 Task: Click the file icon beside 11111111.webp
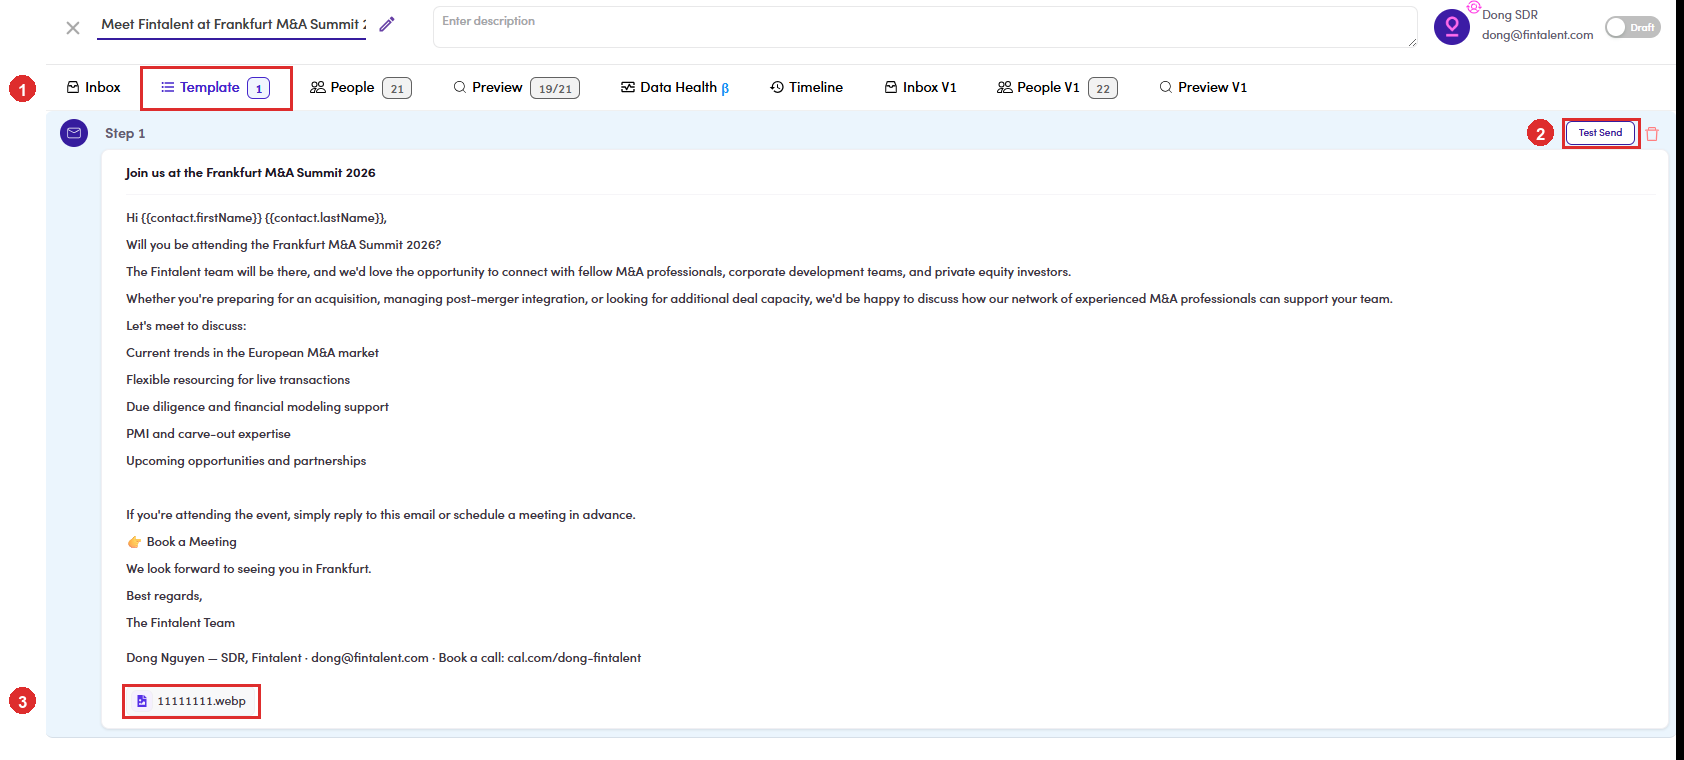click(142, 701)
